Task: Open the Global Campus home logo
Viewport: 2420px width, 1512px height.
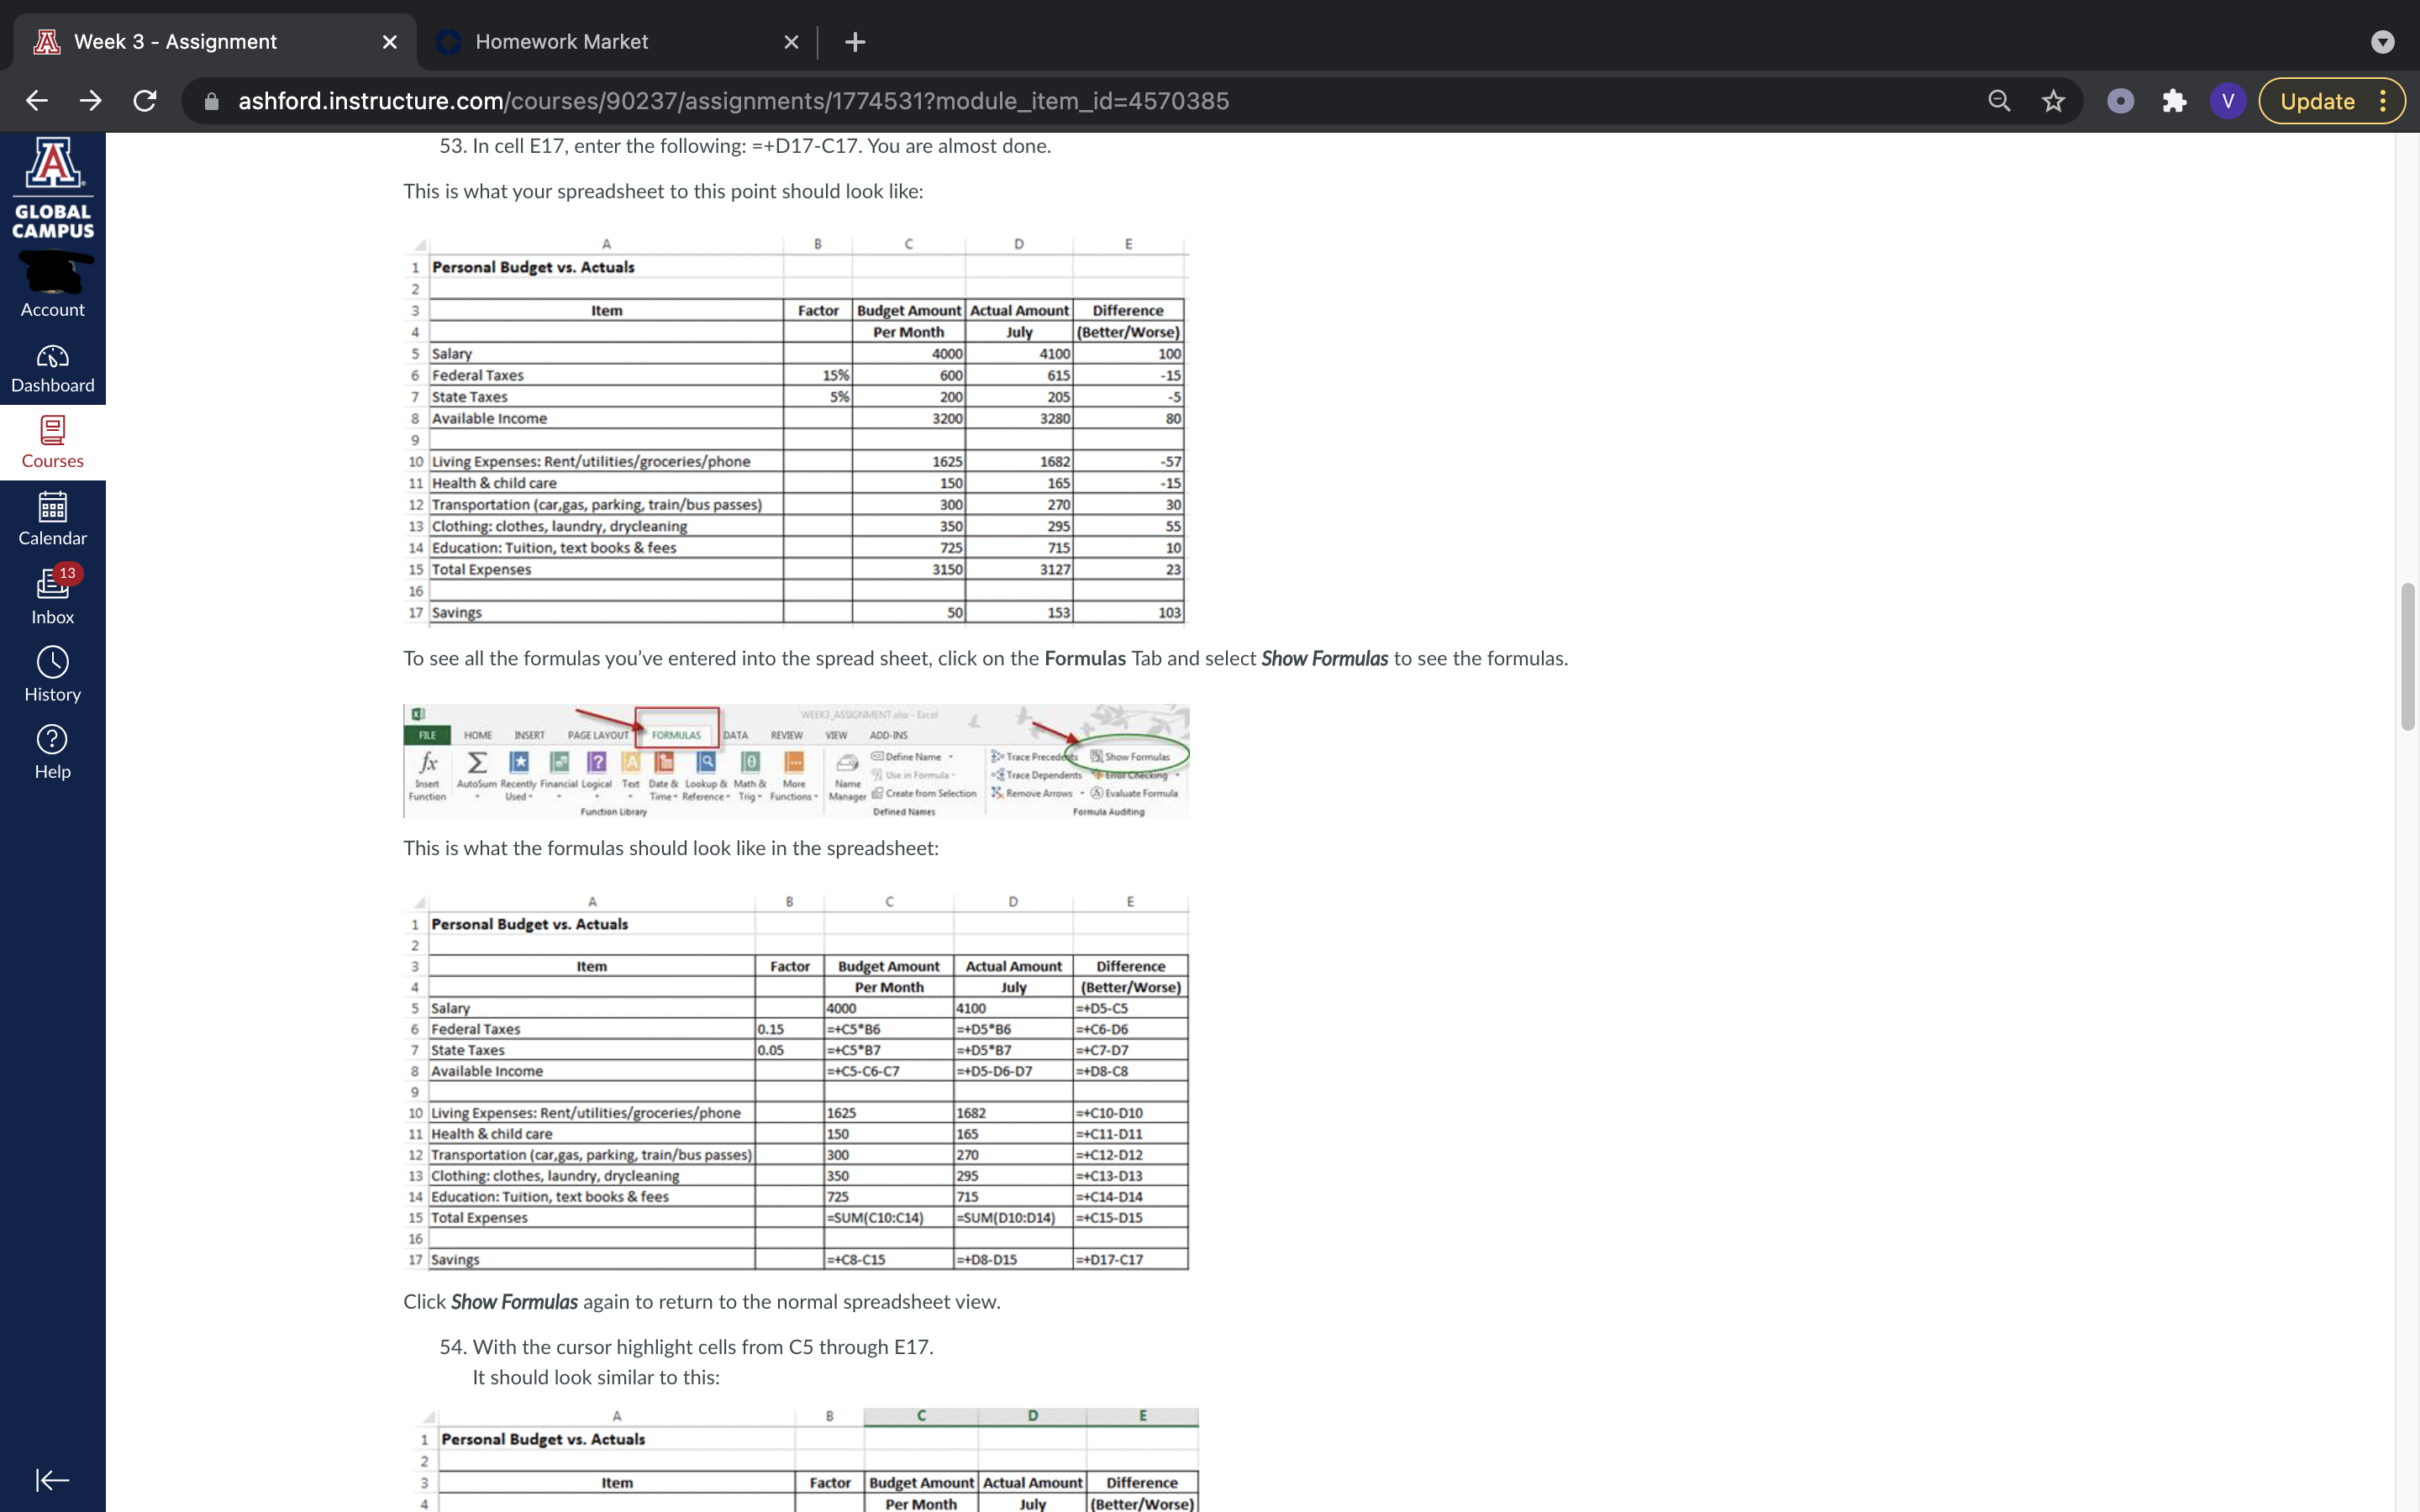Action: point(53,188)
